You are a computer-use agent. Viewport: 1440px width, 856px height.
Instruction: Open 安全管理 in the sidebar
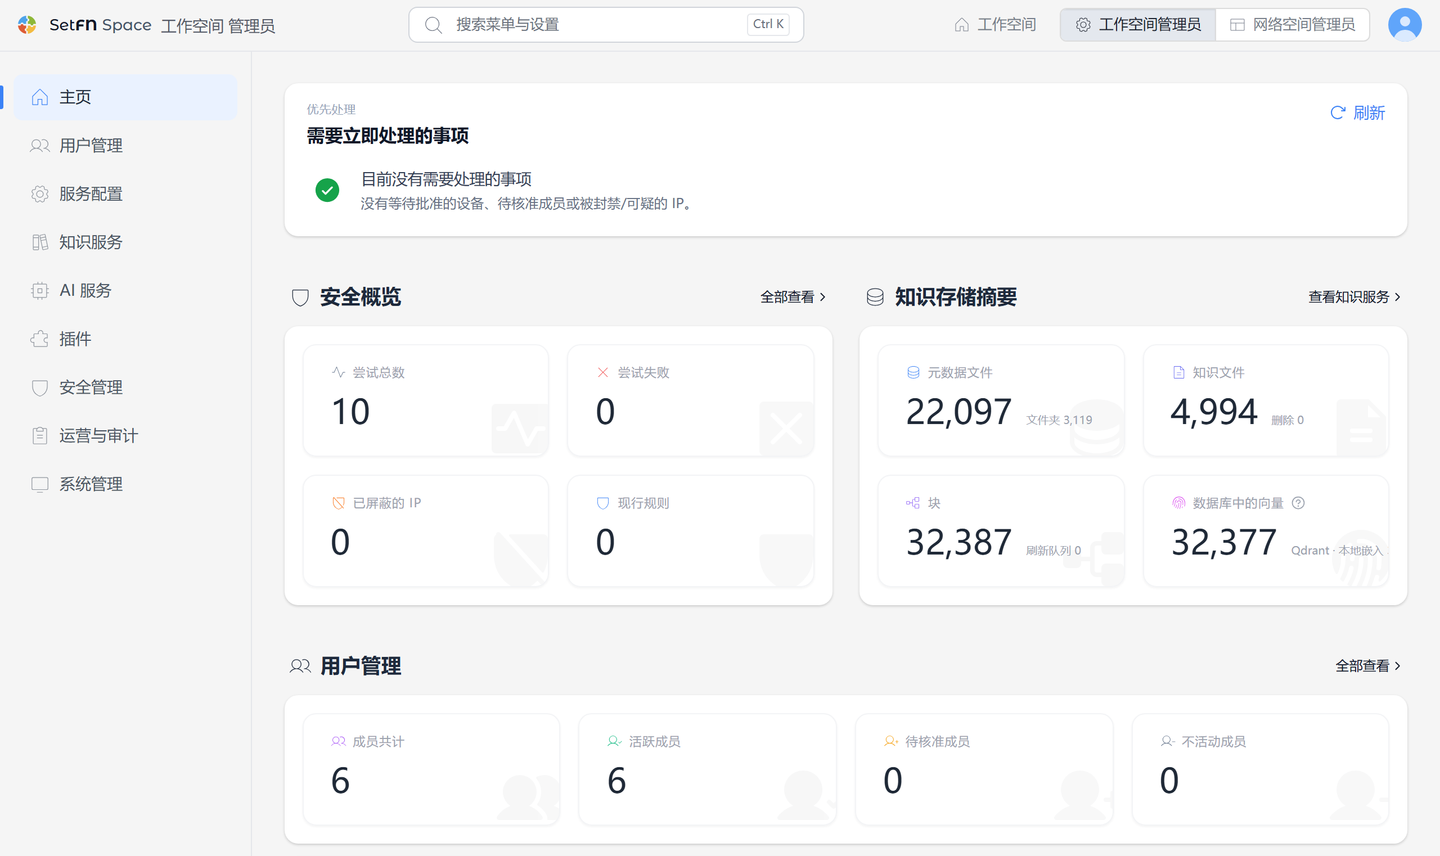tap(125, 388)
